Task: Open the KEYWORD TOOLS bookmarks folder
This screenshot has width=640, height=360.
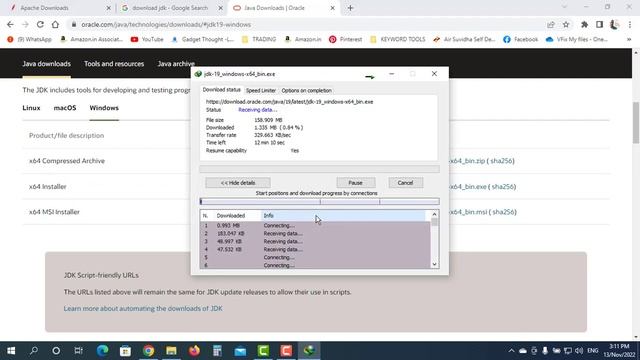Action: pos(398,39)
